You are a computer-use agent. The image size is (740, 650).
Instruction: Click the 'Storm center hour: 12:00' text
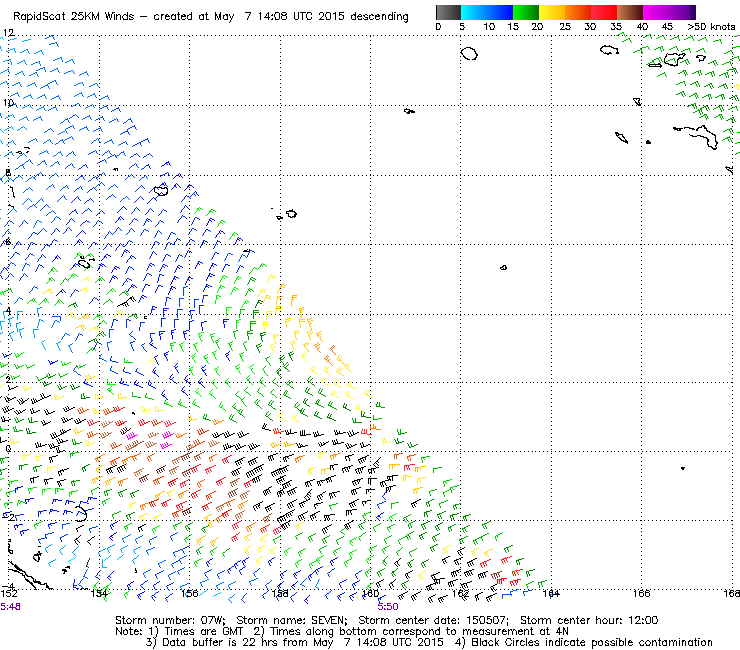589,620
